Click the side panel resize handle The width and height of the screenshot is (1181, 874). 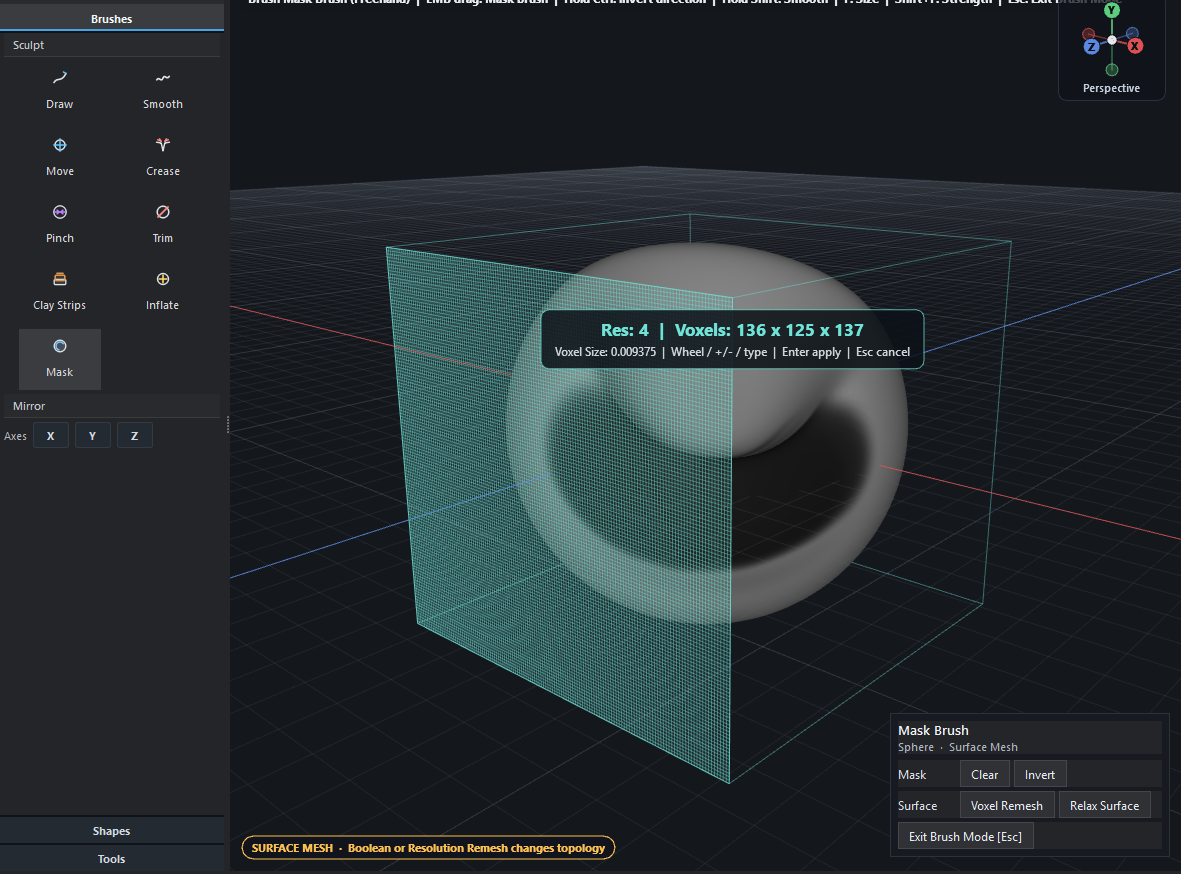pyautogui.click(x=227, y=426)
